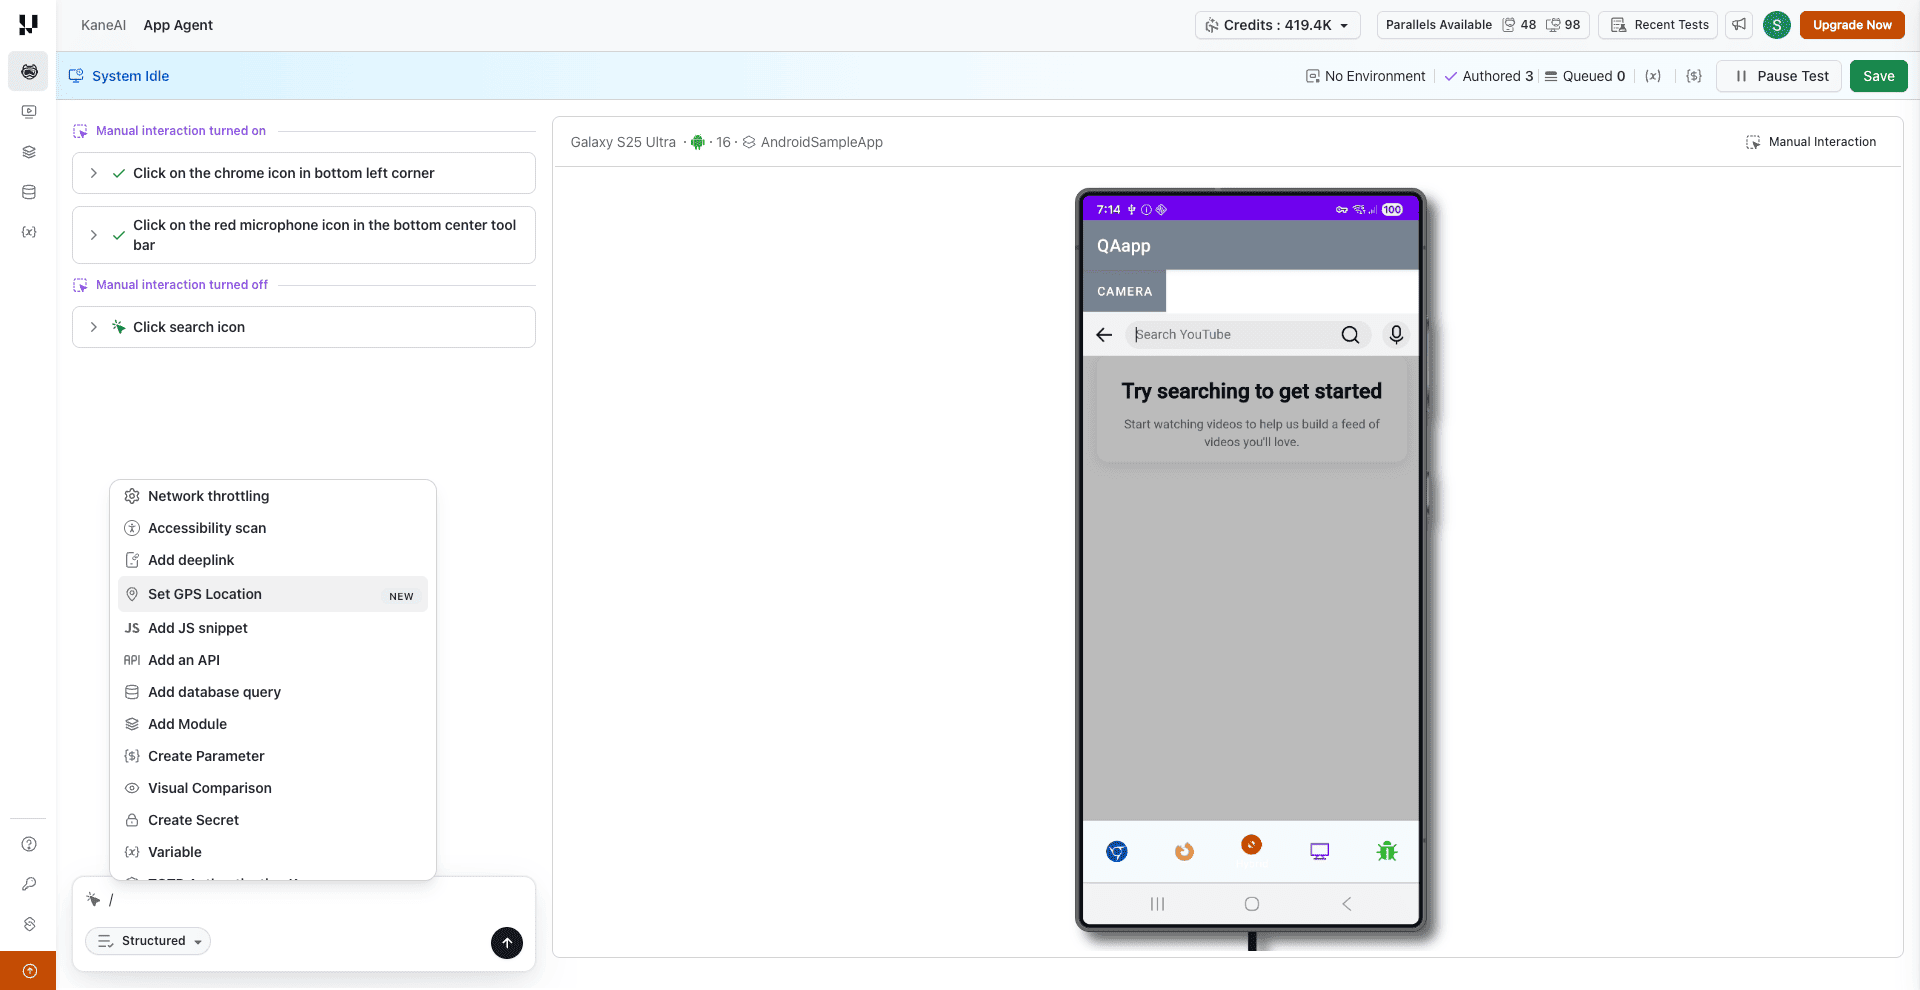Tap the blue Chrome icon in phone toolbar
The image size is (1920, 990).
tap(1117, 851)
